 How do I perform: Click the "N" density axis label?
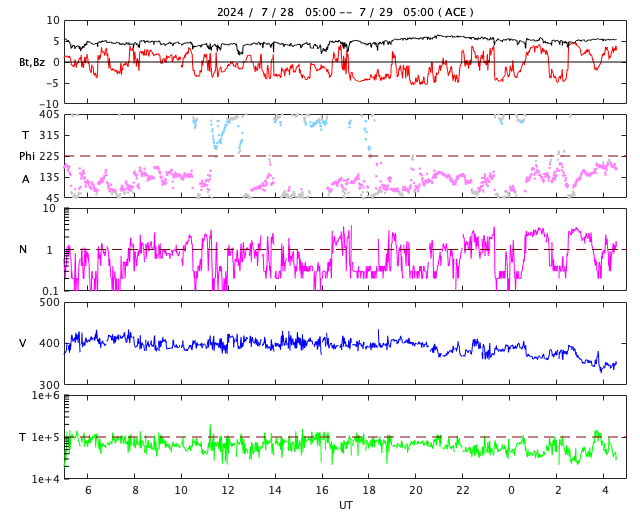click(x=23, y=249)
